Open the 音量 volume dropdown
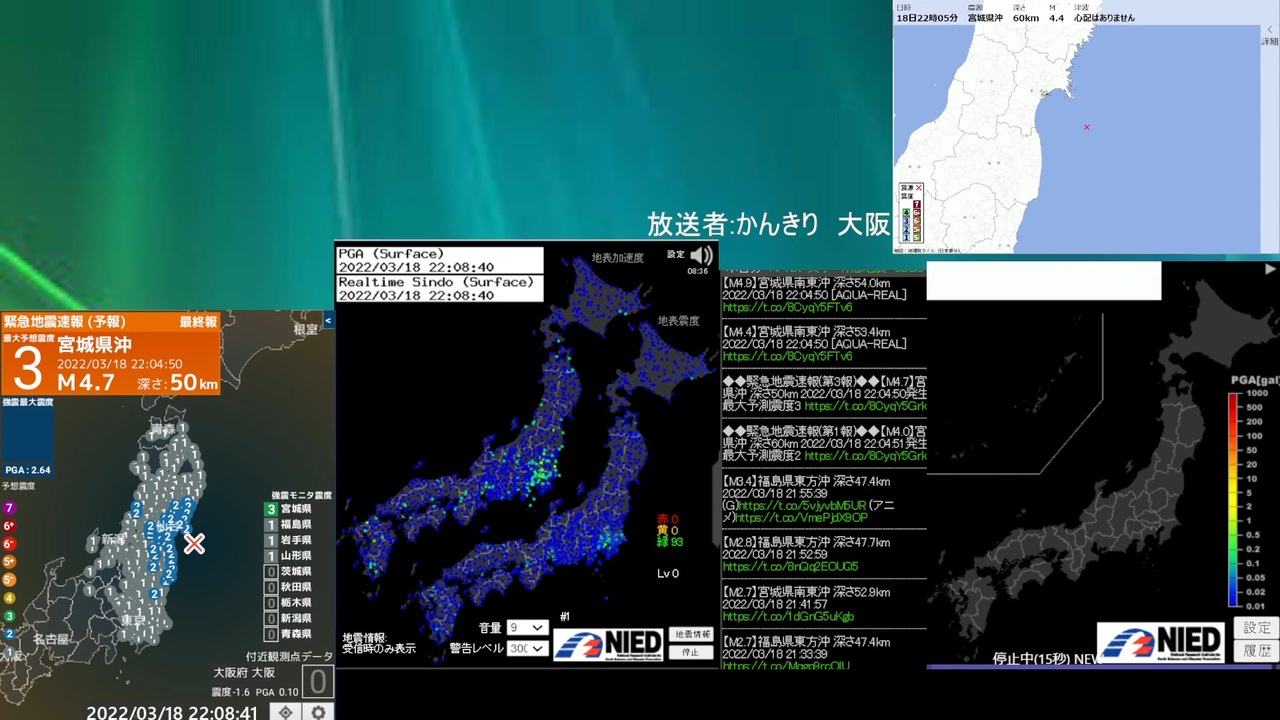The height and width of the screenshot is (720, 1280). click(527, 628)
